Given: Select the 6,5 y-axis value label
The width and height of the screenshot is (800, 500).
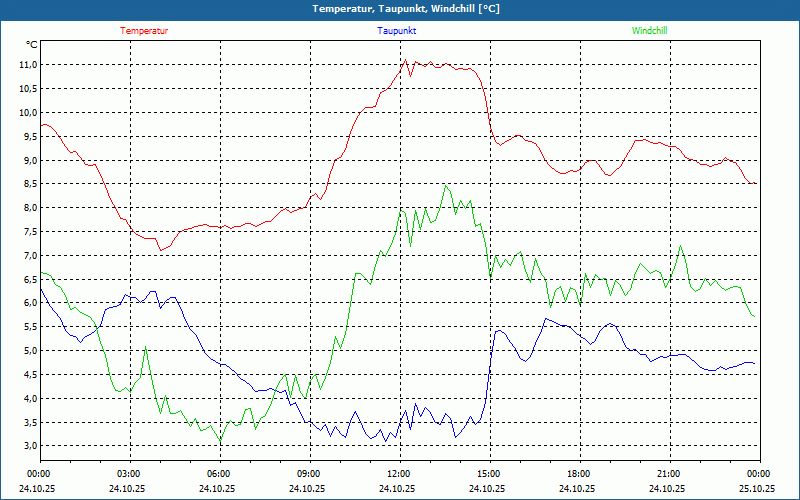Looking at the screenshot, I should click(27, 279).
